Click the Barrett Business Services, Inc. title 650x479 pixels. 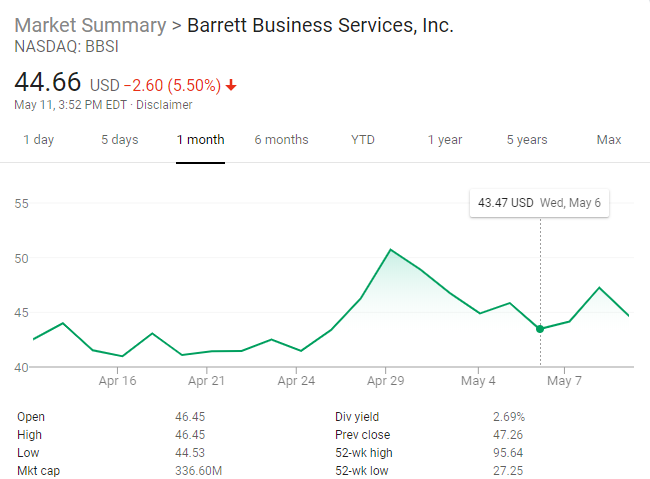pos(321,25)
